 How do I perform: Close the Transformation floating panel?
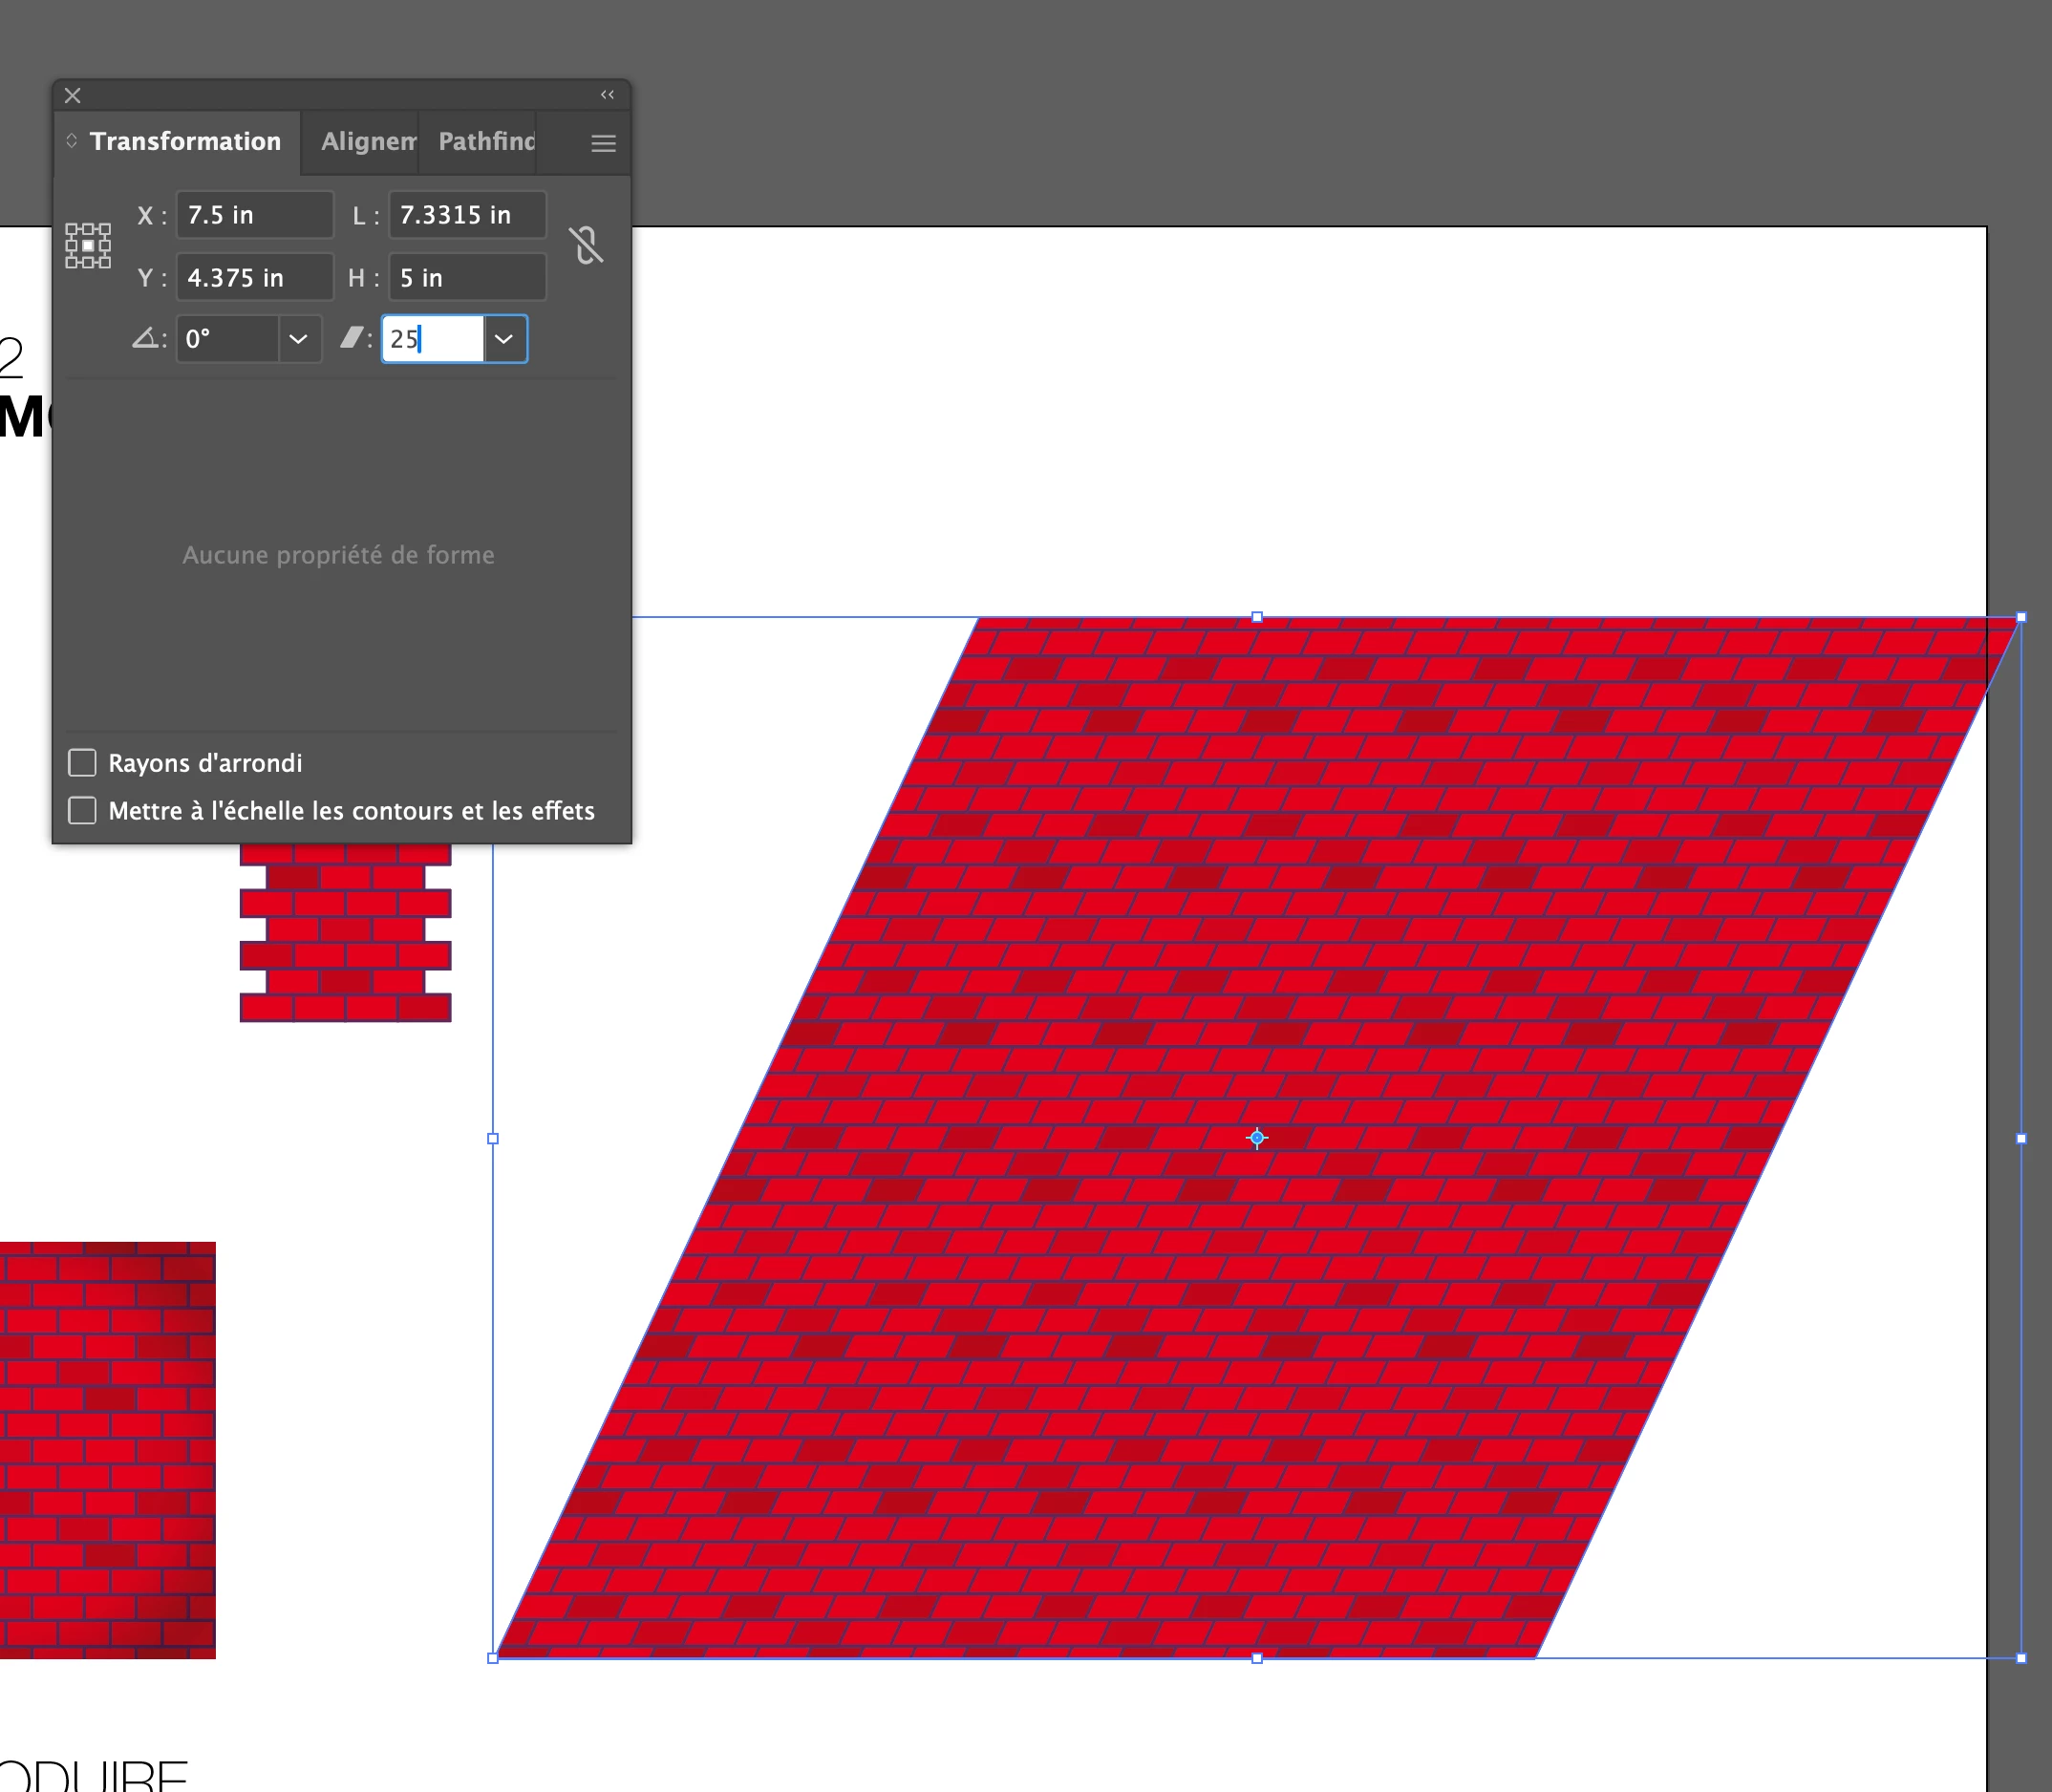tap(73, 96)
